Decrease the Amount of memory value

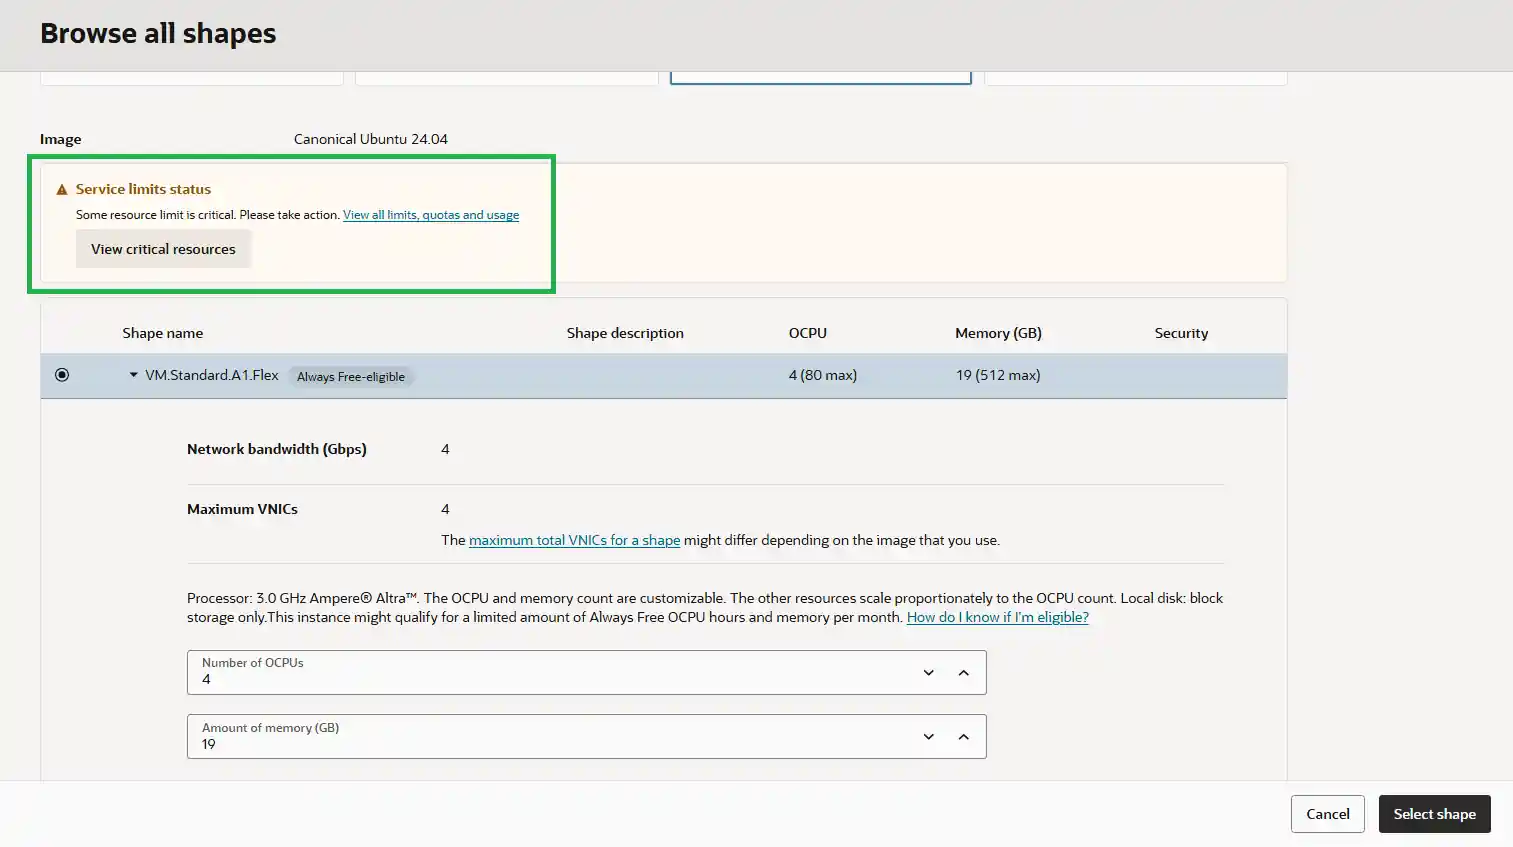pos(928,737)
